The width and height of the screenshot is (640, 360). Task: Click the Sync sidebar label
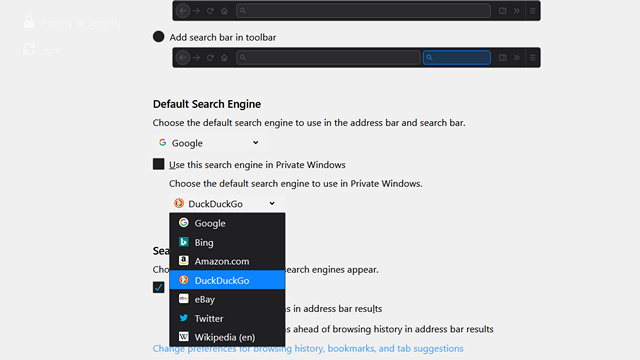pyautogui.click(x=52, y=50)
